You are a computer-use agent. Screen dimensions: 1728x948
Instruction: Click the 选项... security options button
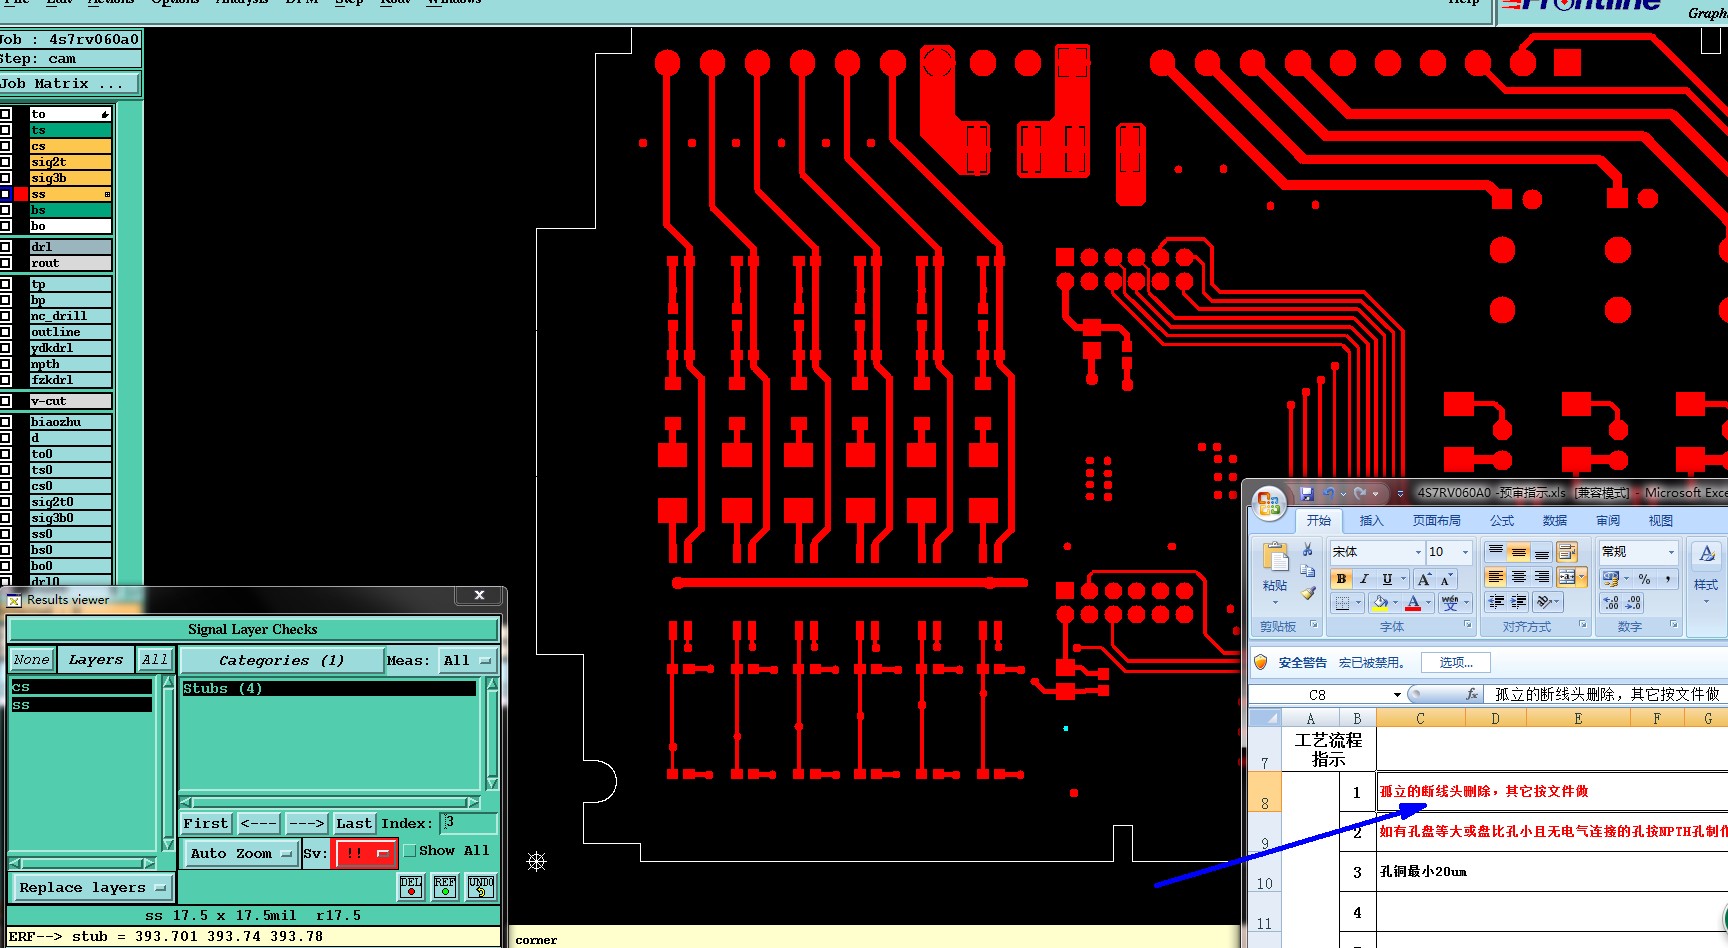[x=1456, y=662]
